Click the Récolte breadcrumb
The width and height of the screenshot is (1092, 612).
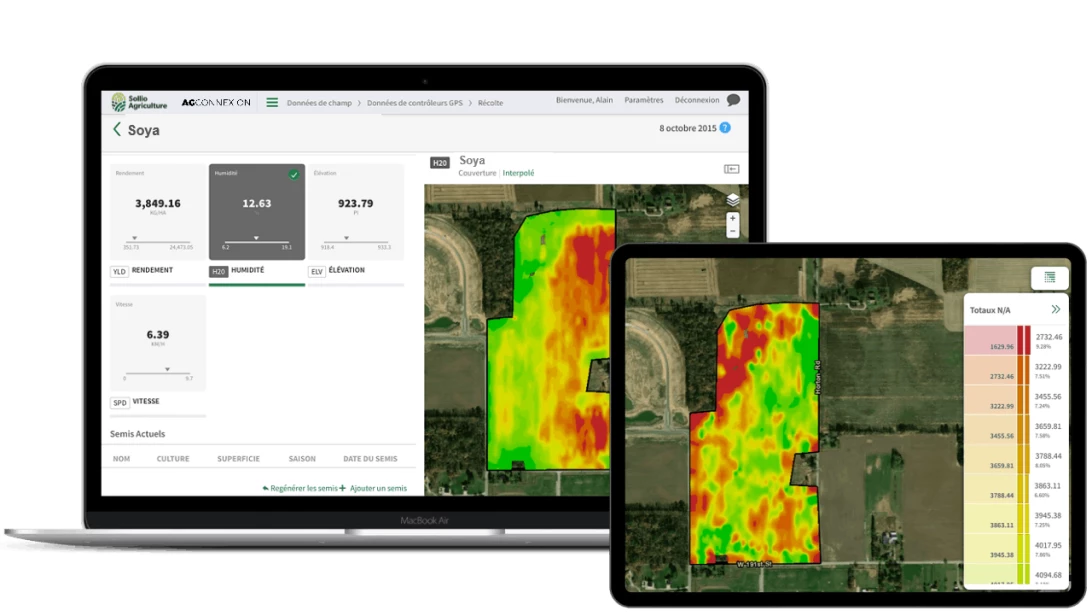(490, 103)
